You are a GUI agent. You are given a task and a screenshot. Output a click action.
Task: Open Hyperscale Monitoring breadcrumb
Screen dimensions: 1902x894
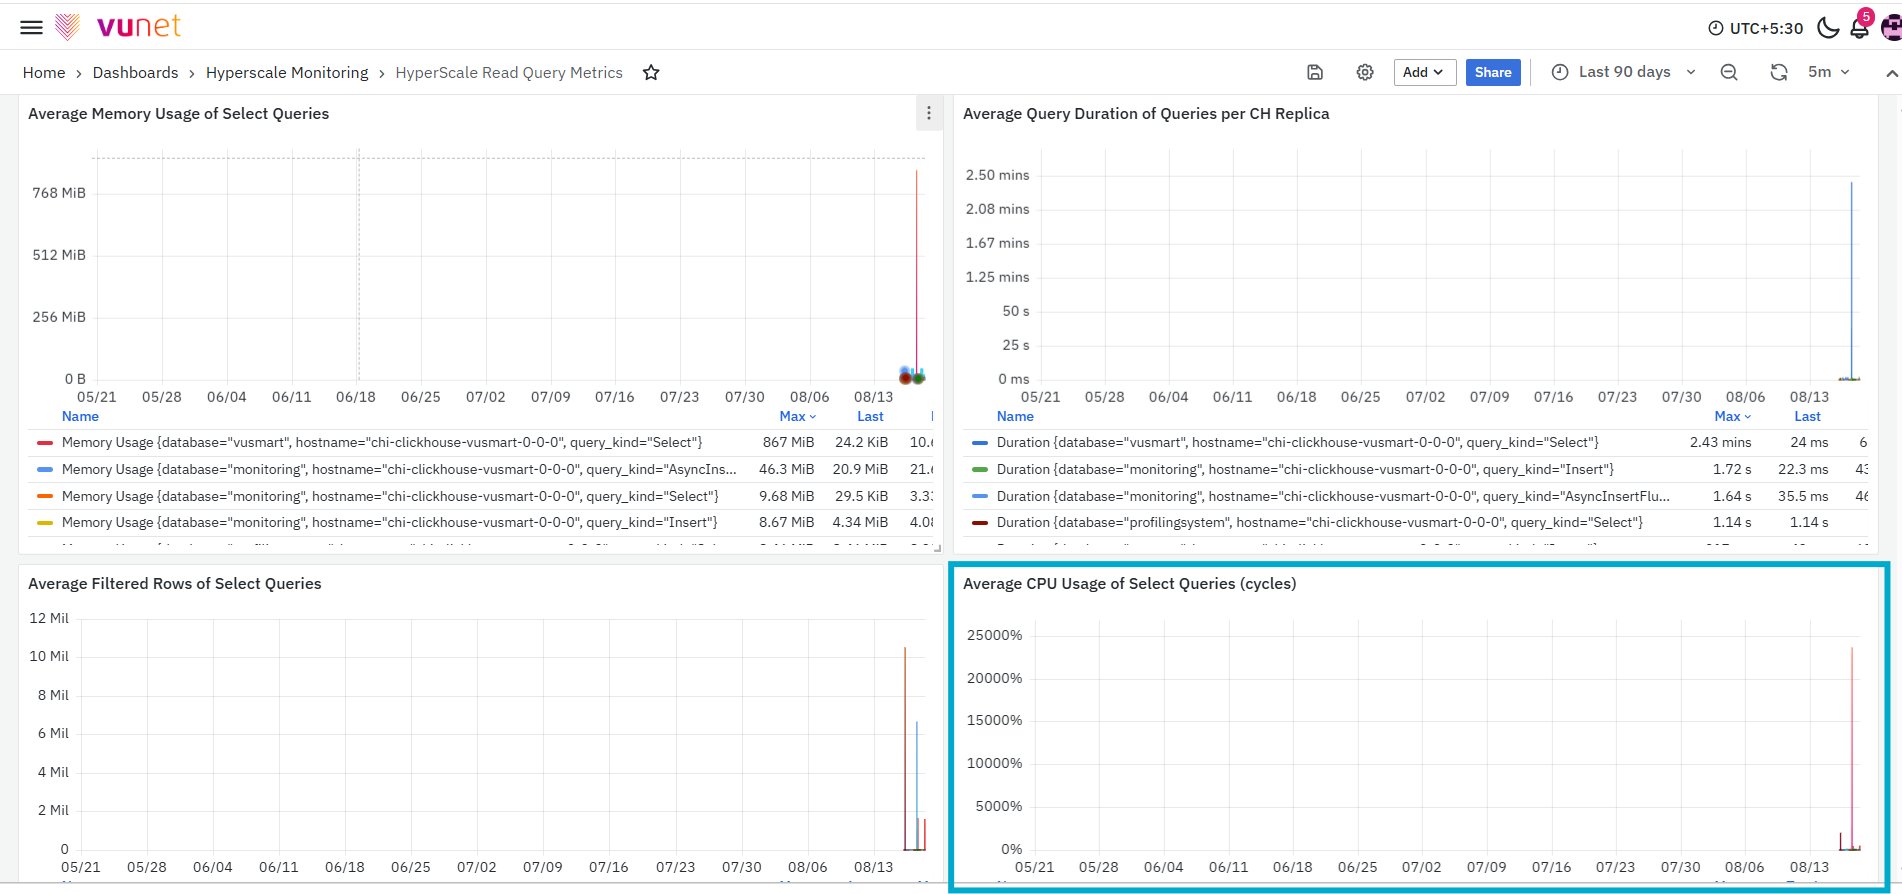point(287,72)
